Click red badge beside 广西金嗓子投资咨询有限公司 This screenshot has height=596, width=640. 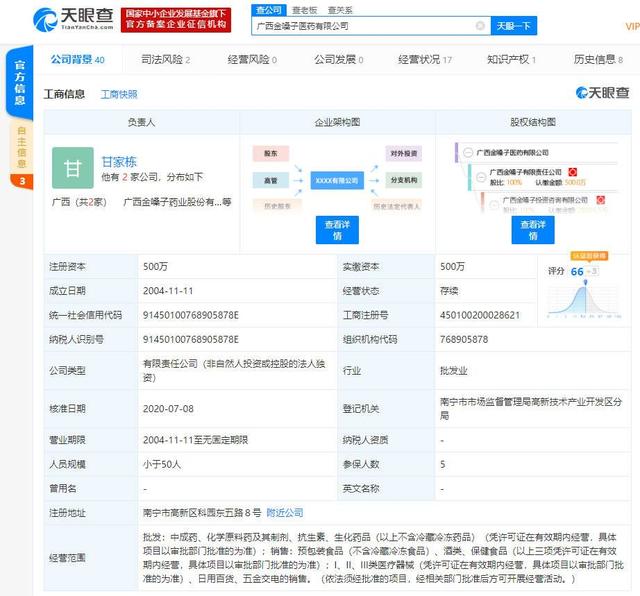click(600, 200)
